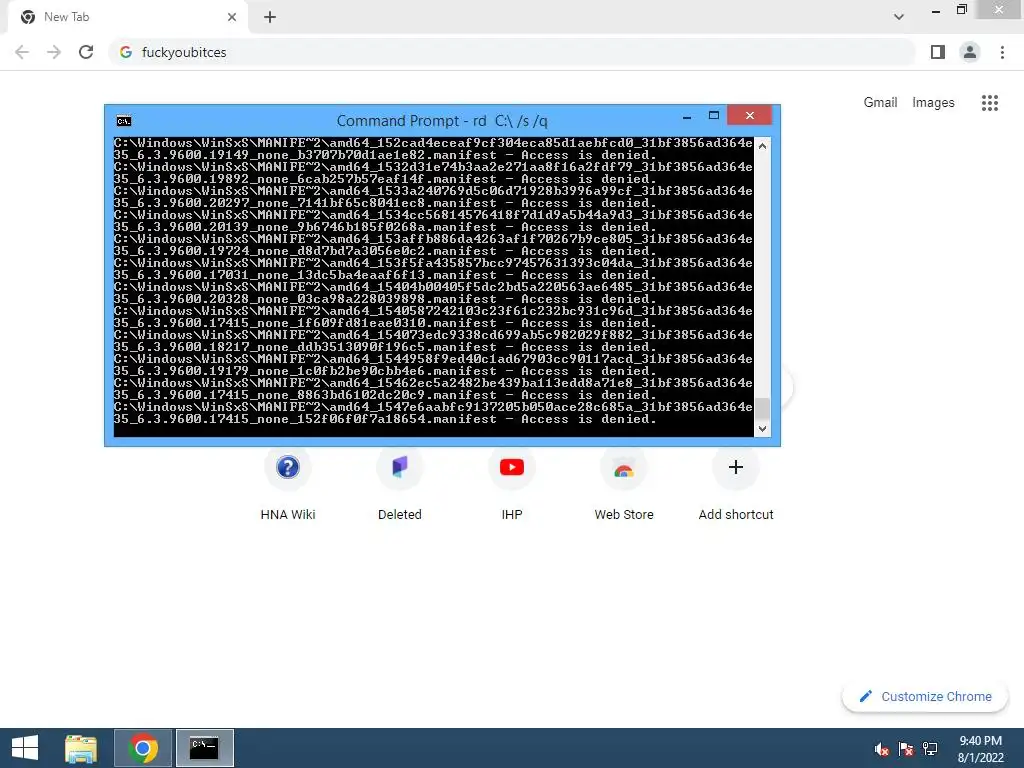Image resolution: width=1024 pixels, height=768 pixels.
Task: Open the Google apps grid
Action: click(990, 103)
